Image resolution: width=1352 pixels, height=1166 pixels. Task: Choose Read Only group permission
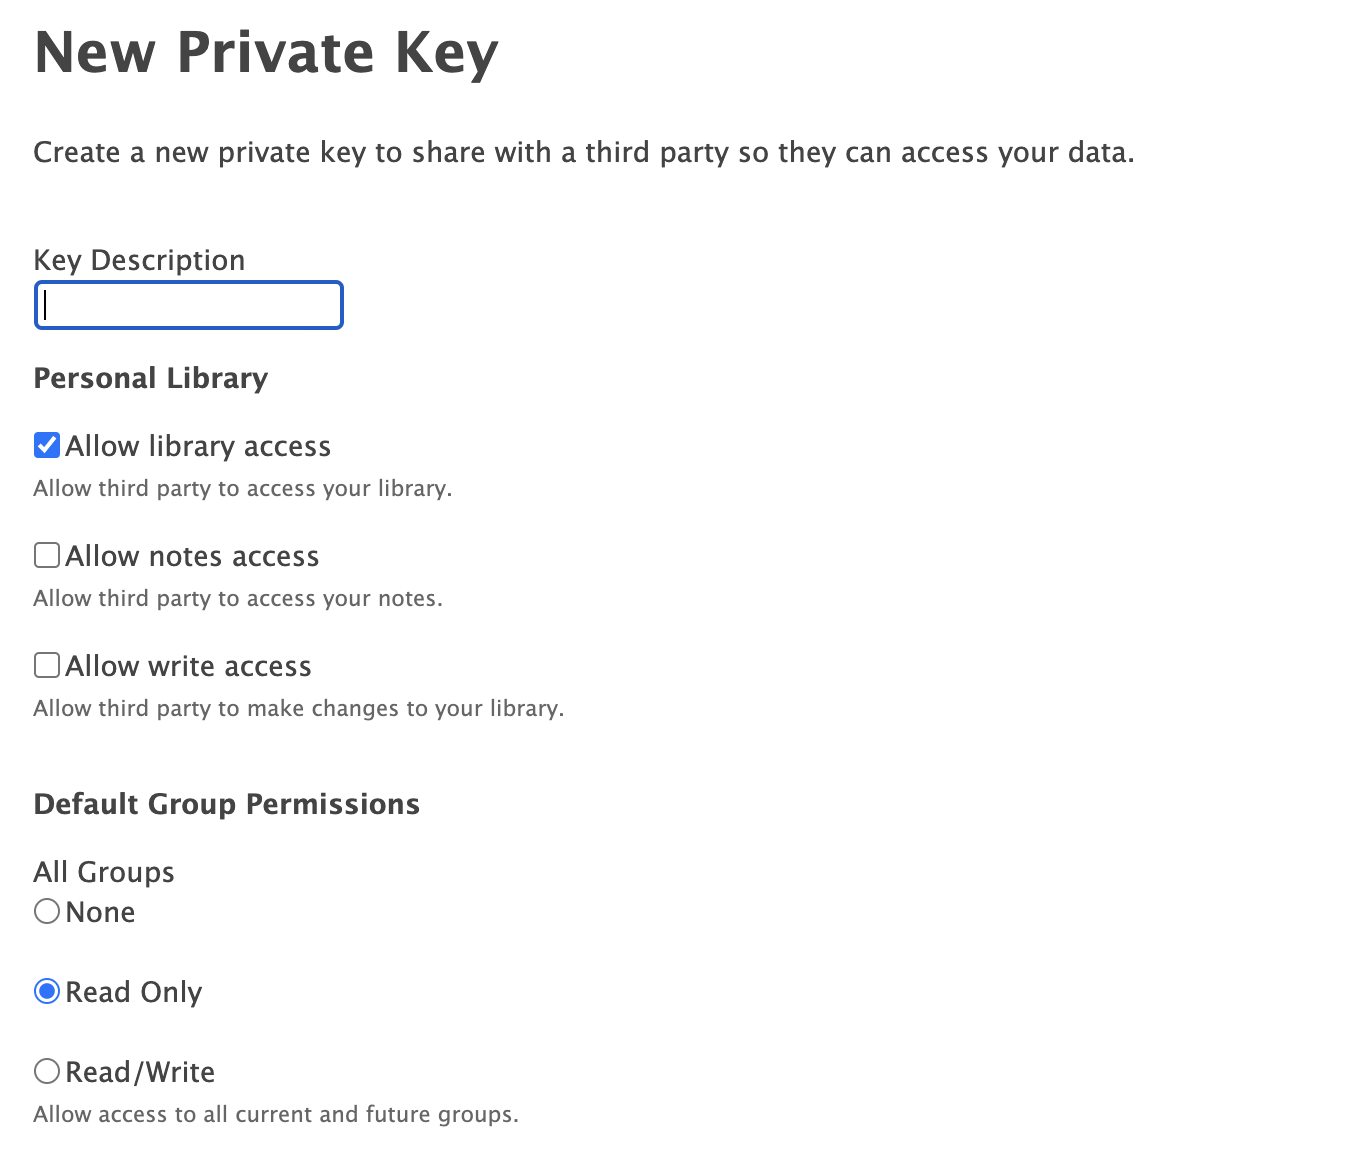click(x=46, y=991)
